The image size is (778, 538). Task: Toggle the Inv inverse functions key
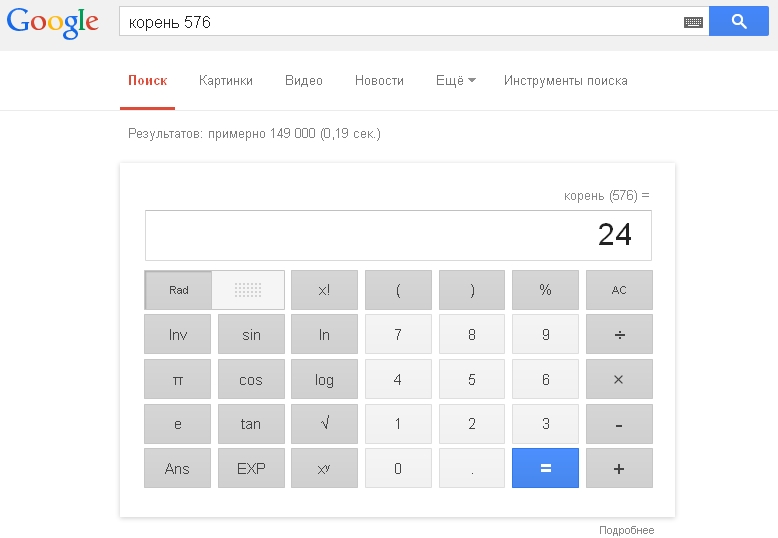(x=177, y=335)
